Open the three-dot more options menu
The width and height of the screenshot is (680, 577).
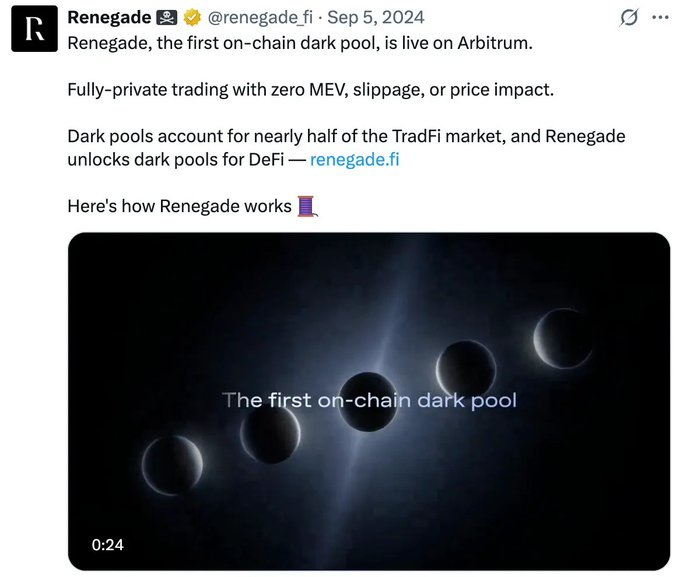tap(659, 18)
